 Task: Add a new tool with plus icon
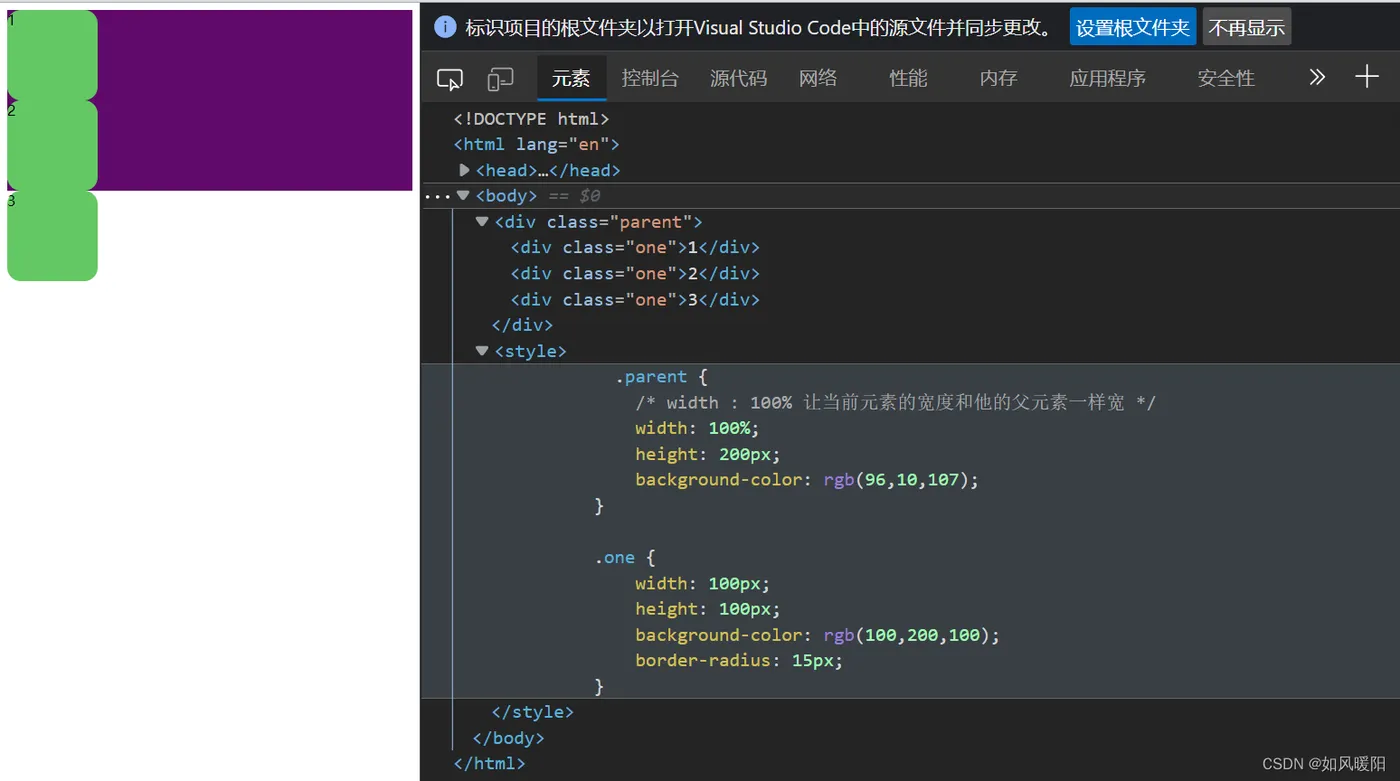[1366, 77]
